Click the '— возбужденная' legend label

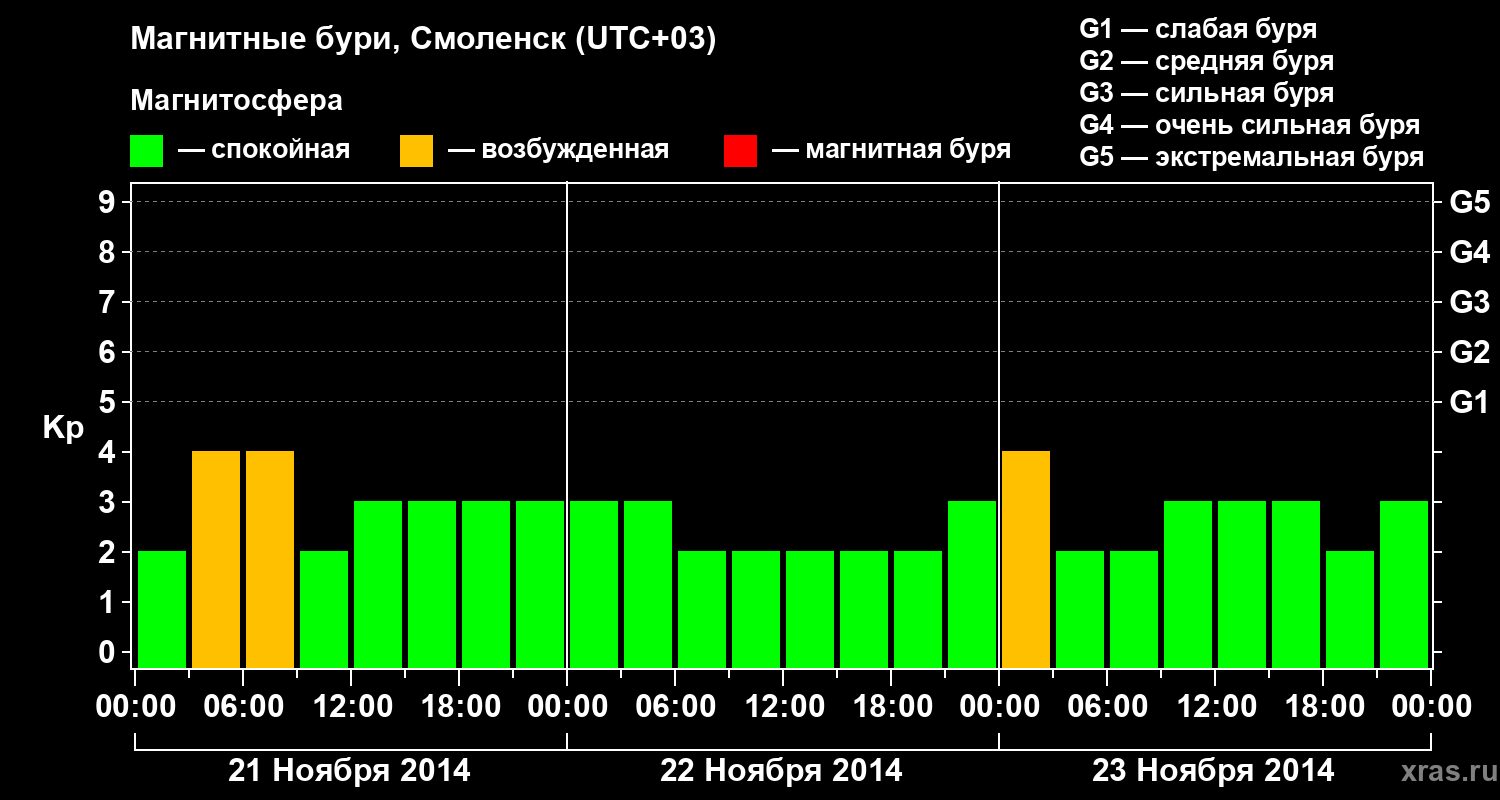558,151
